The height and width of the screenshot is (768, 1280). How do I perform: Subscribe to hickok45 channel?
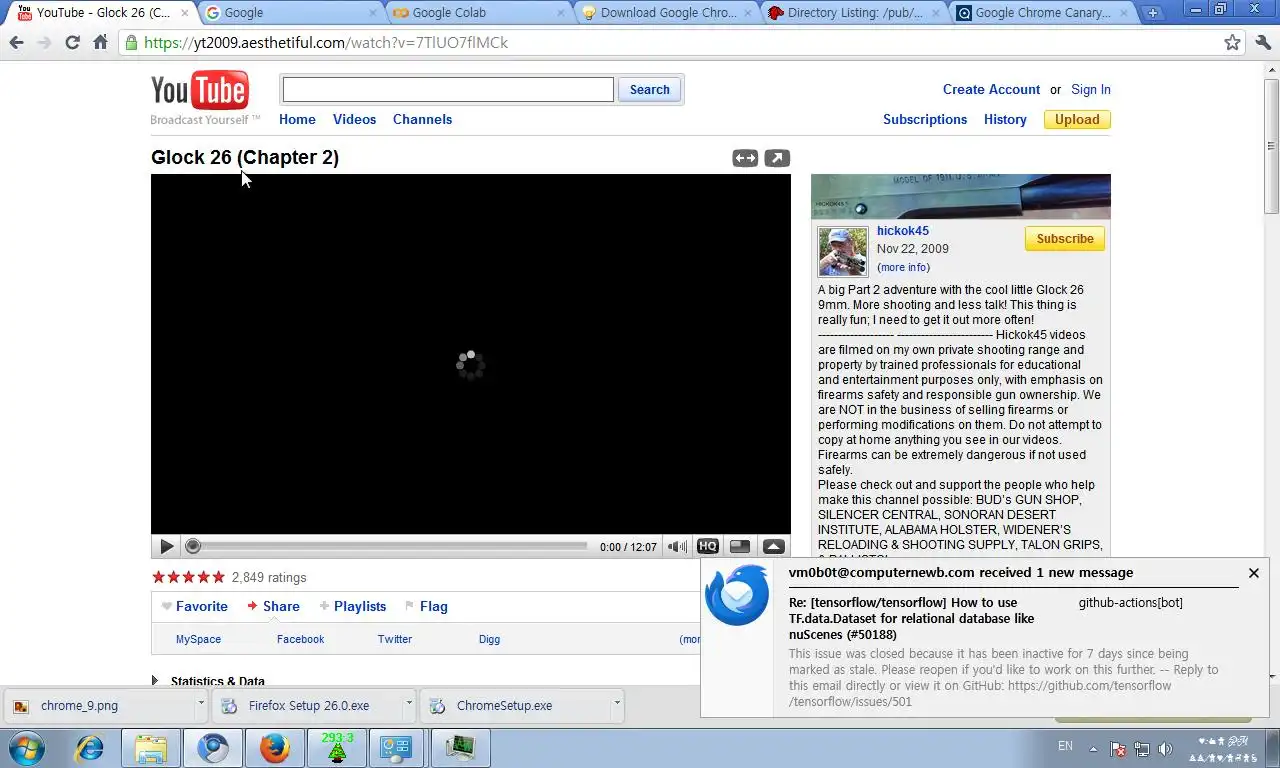1065,239
